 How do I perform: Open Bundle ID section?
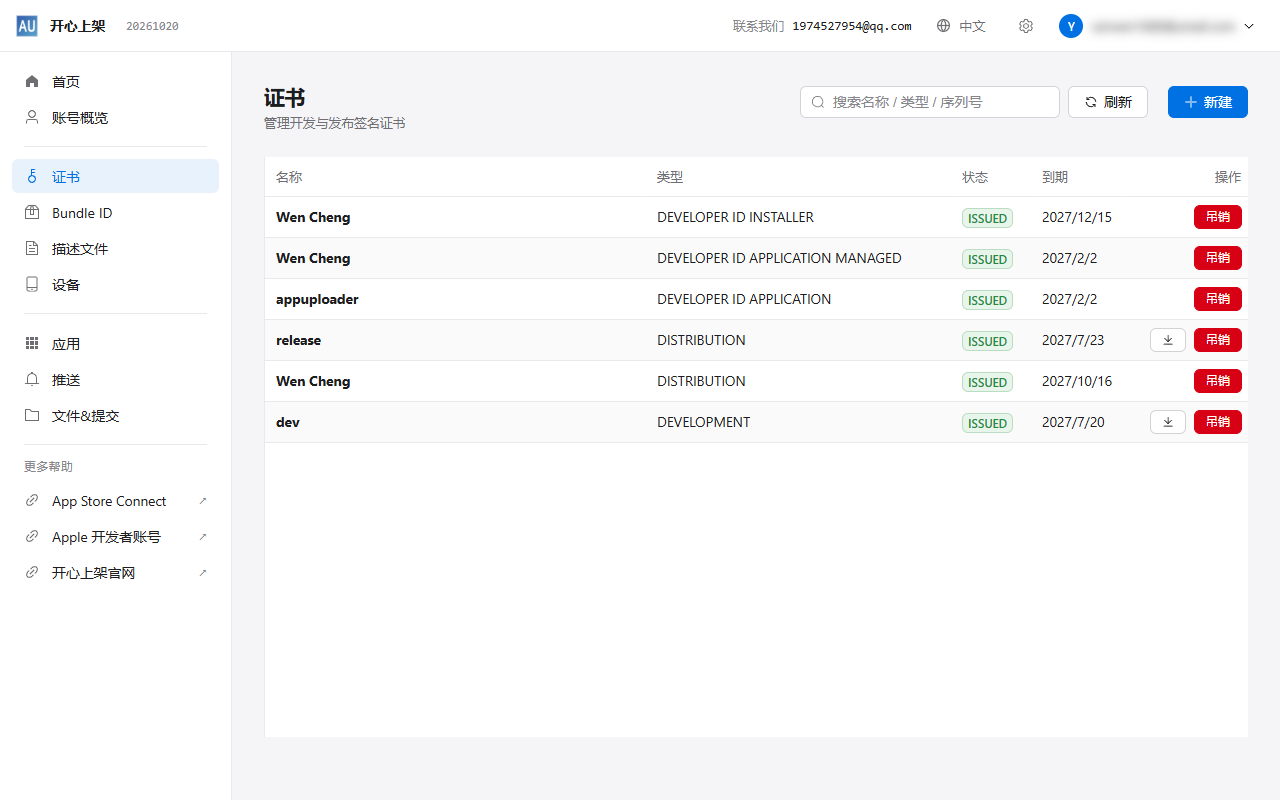click(115, 213)
